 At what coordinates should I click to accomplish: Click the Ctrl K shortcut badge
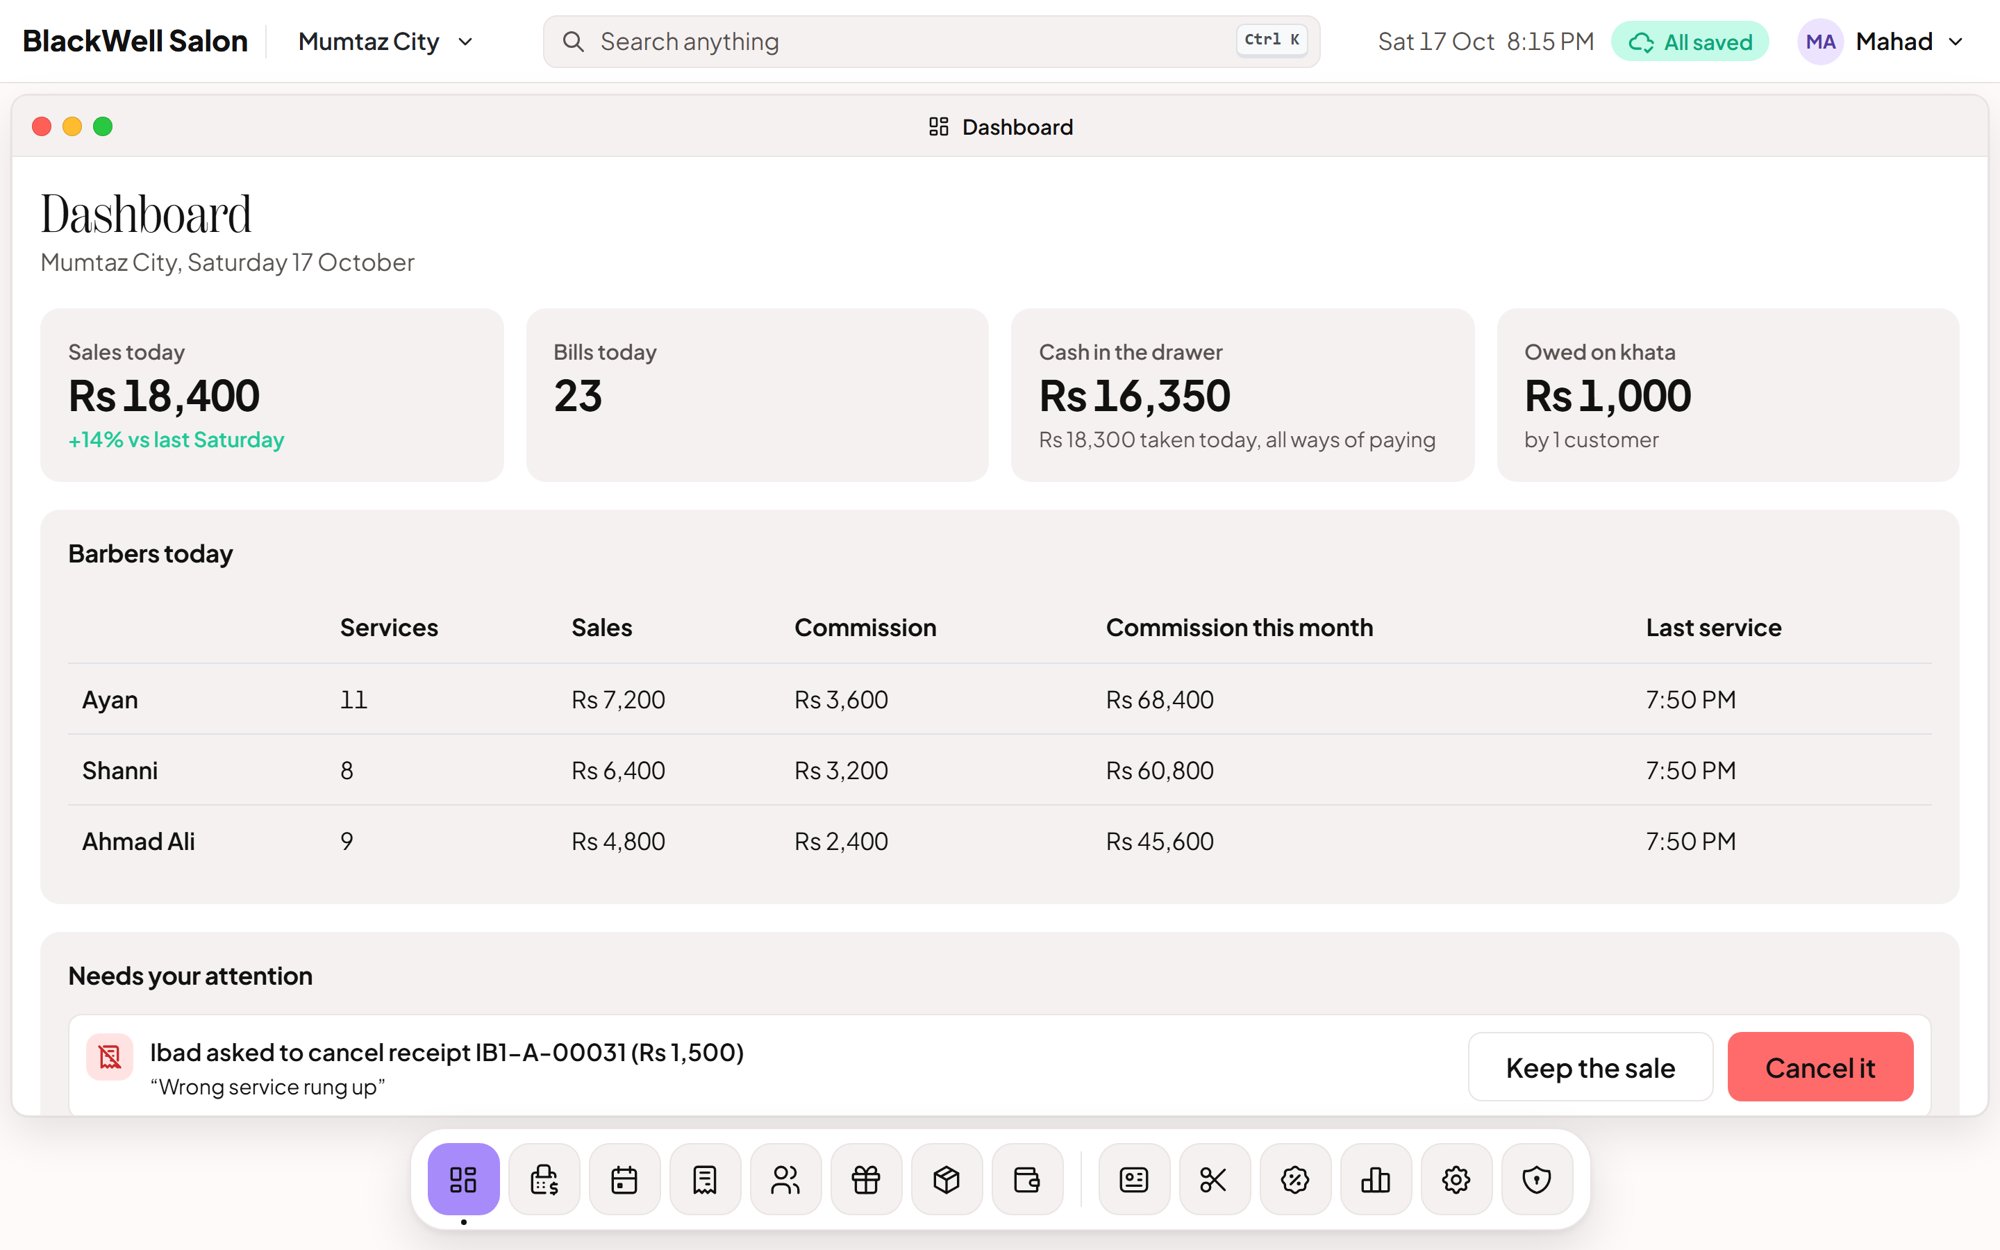click(1271, 40)
